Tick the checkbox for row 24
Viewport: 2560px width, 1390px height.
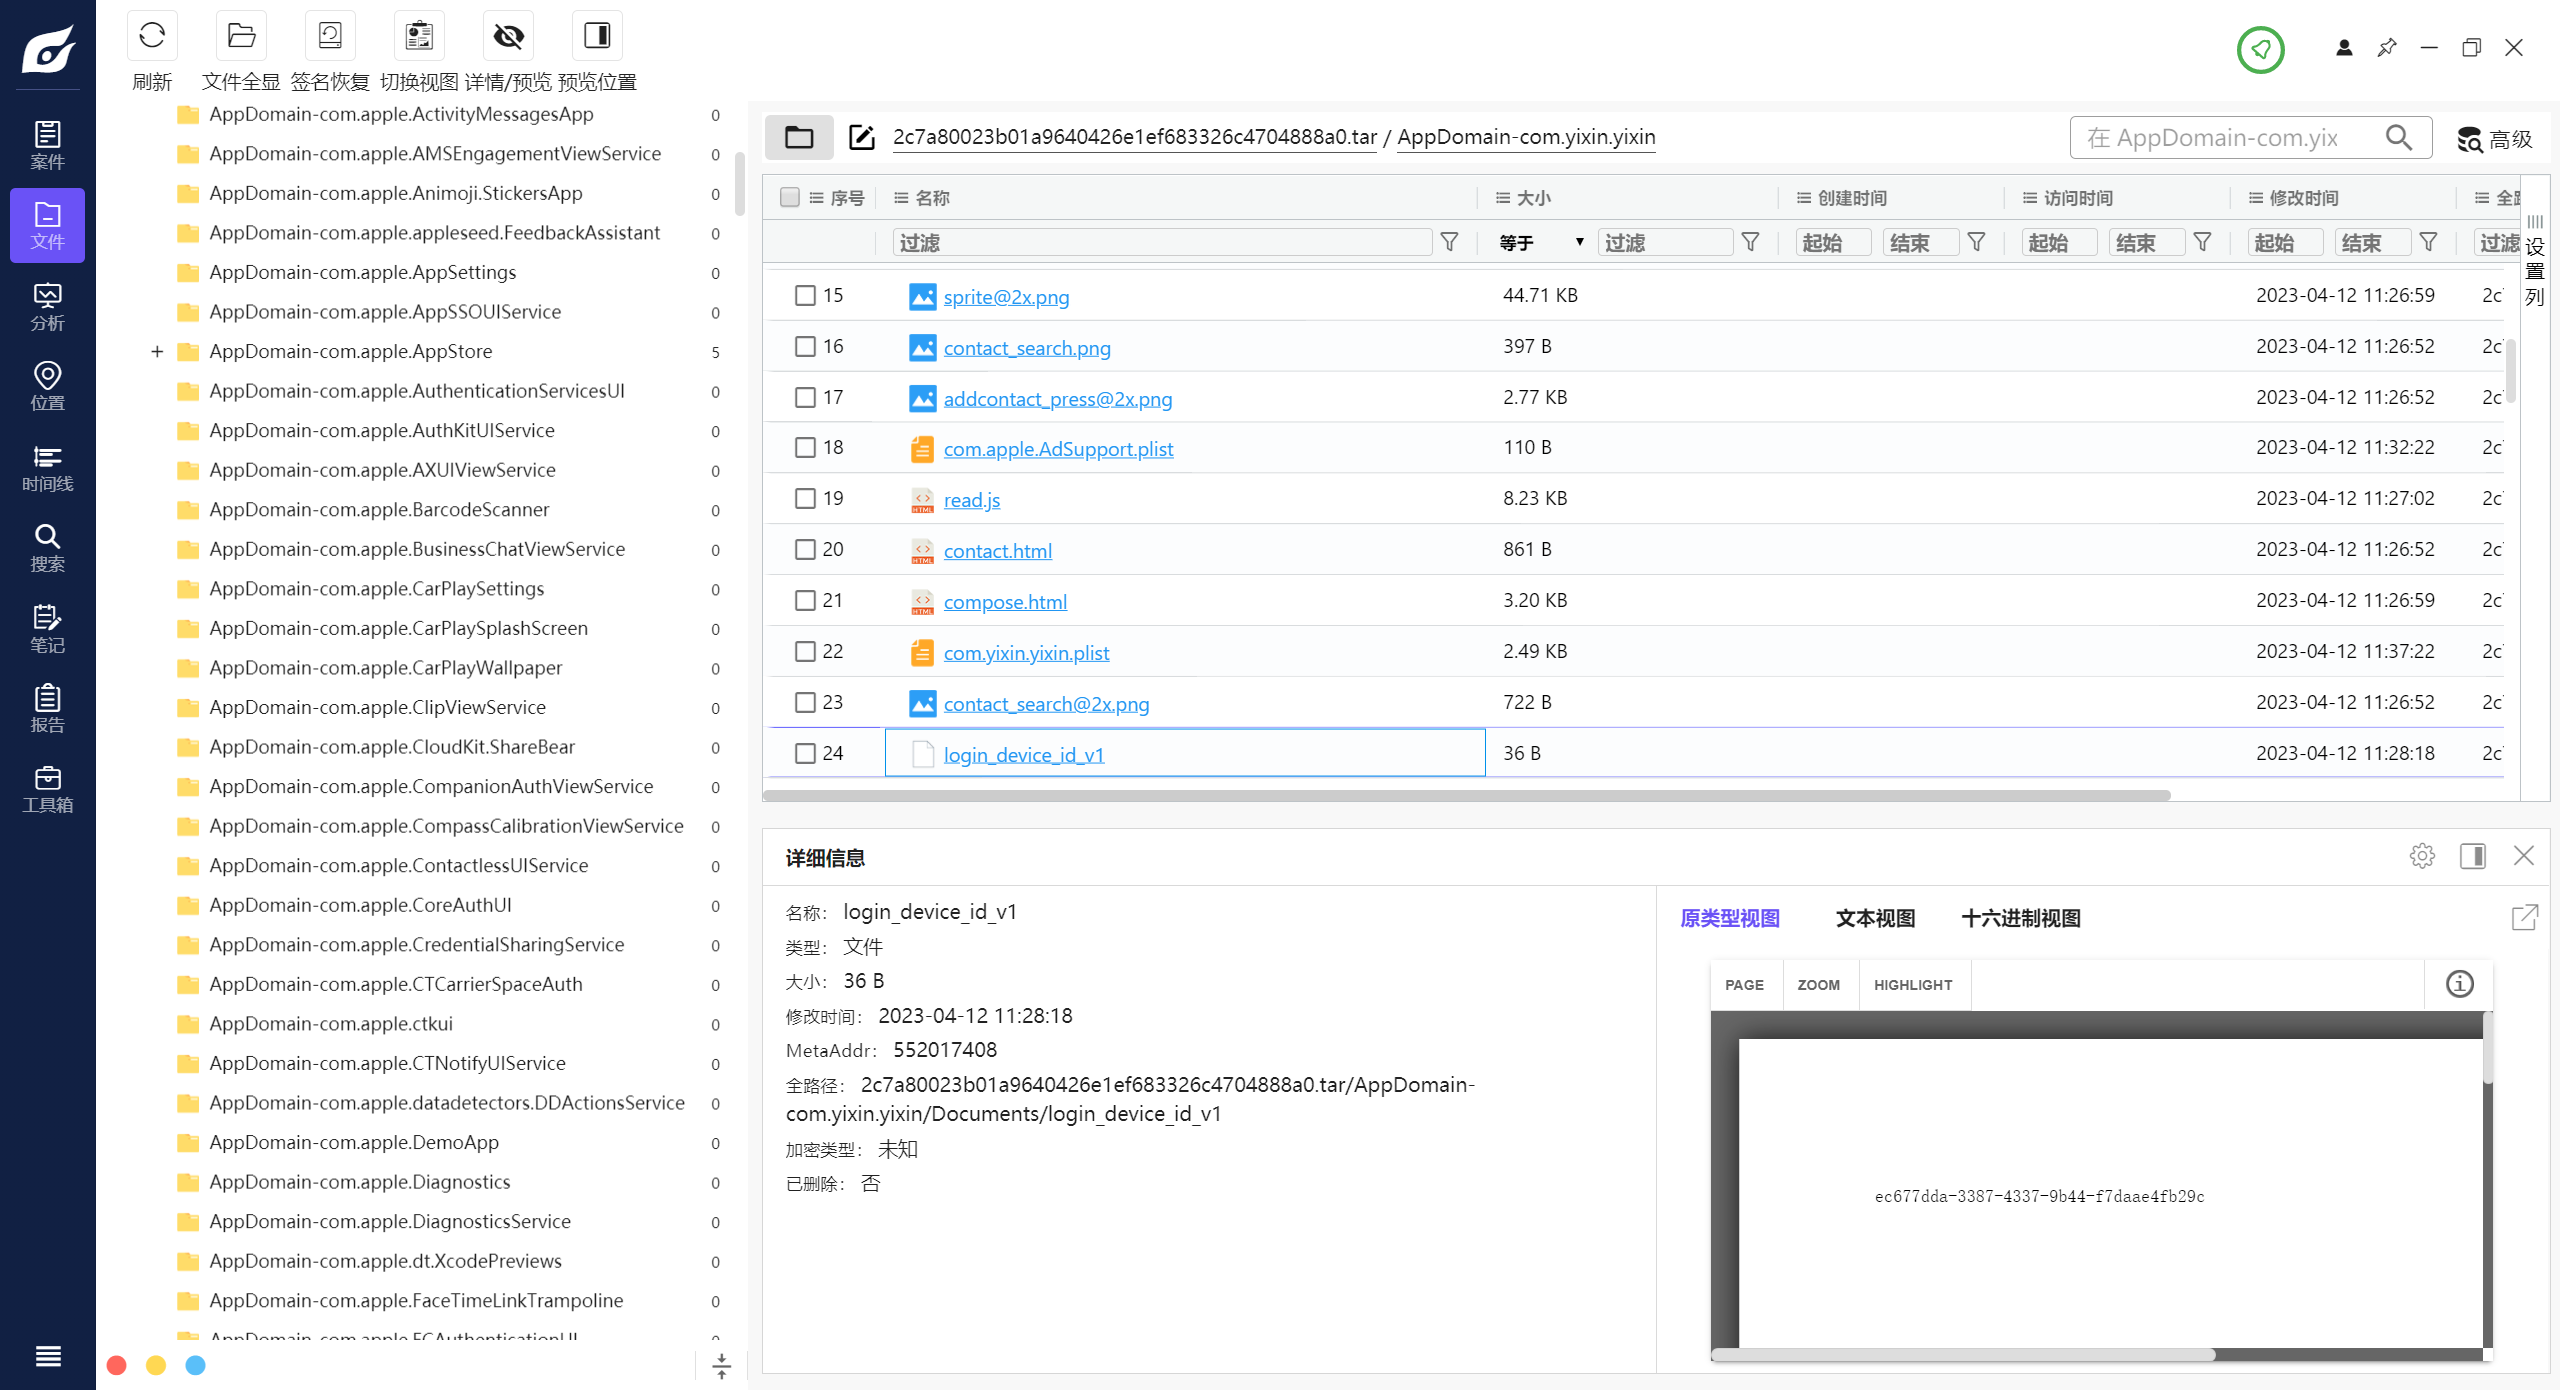pos(805,753)
